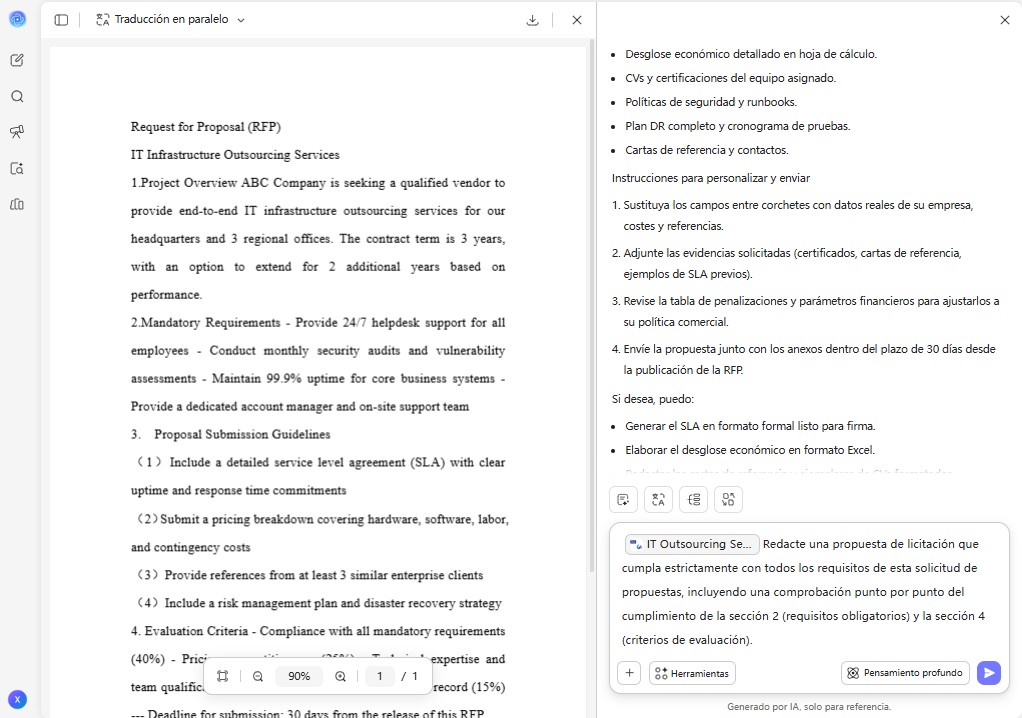This screenshot has height=718, width=1022.
Task: Click 'Desglose económico detallado en hoja de cálculo' bullet
Action: click(x=751, y=54)
